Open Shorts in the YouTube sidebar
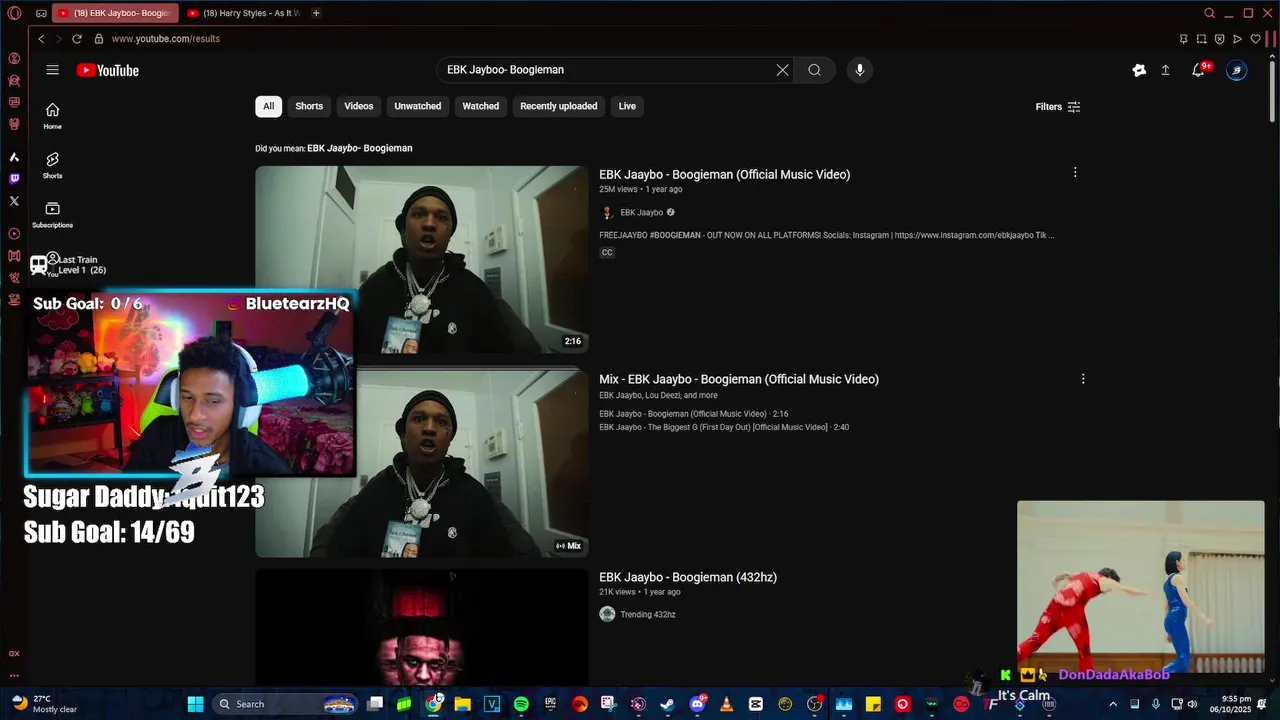Image resolution: width=1280 pixels, height=720 pixels. 52,165
